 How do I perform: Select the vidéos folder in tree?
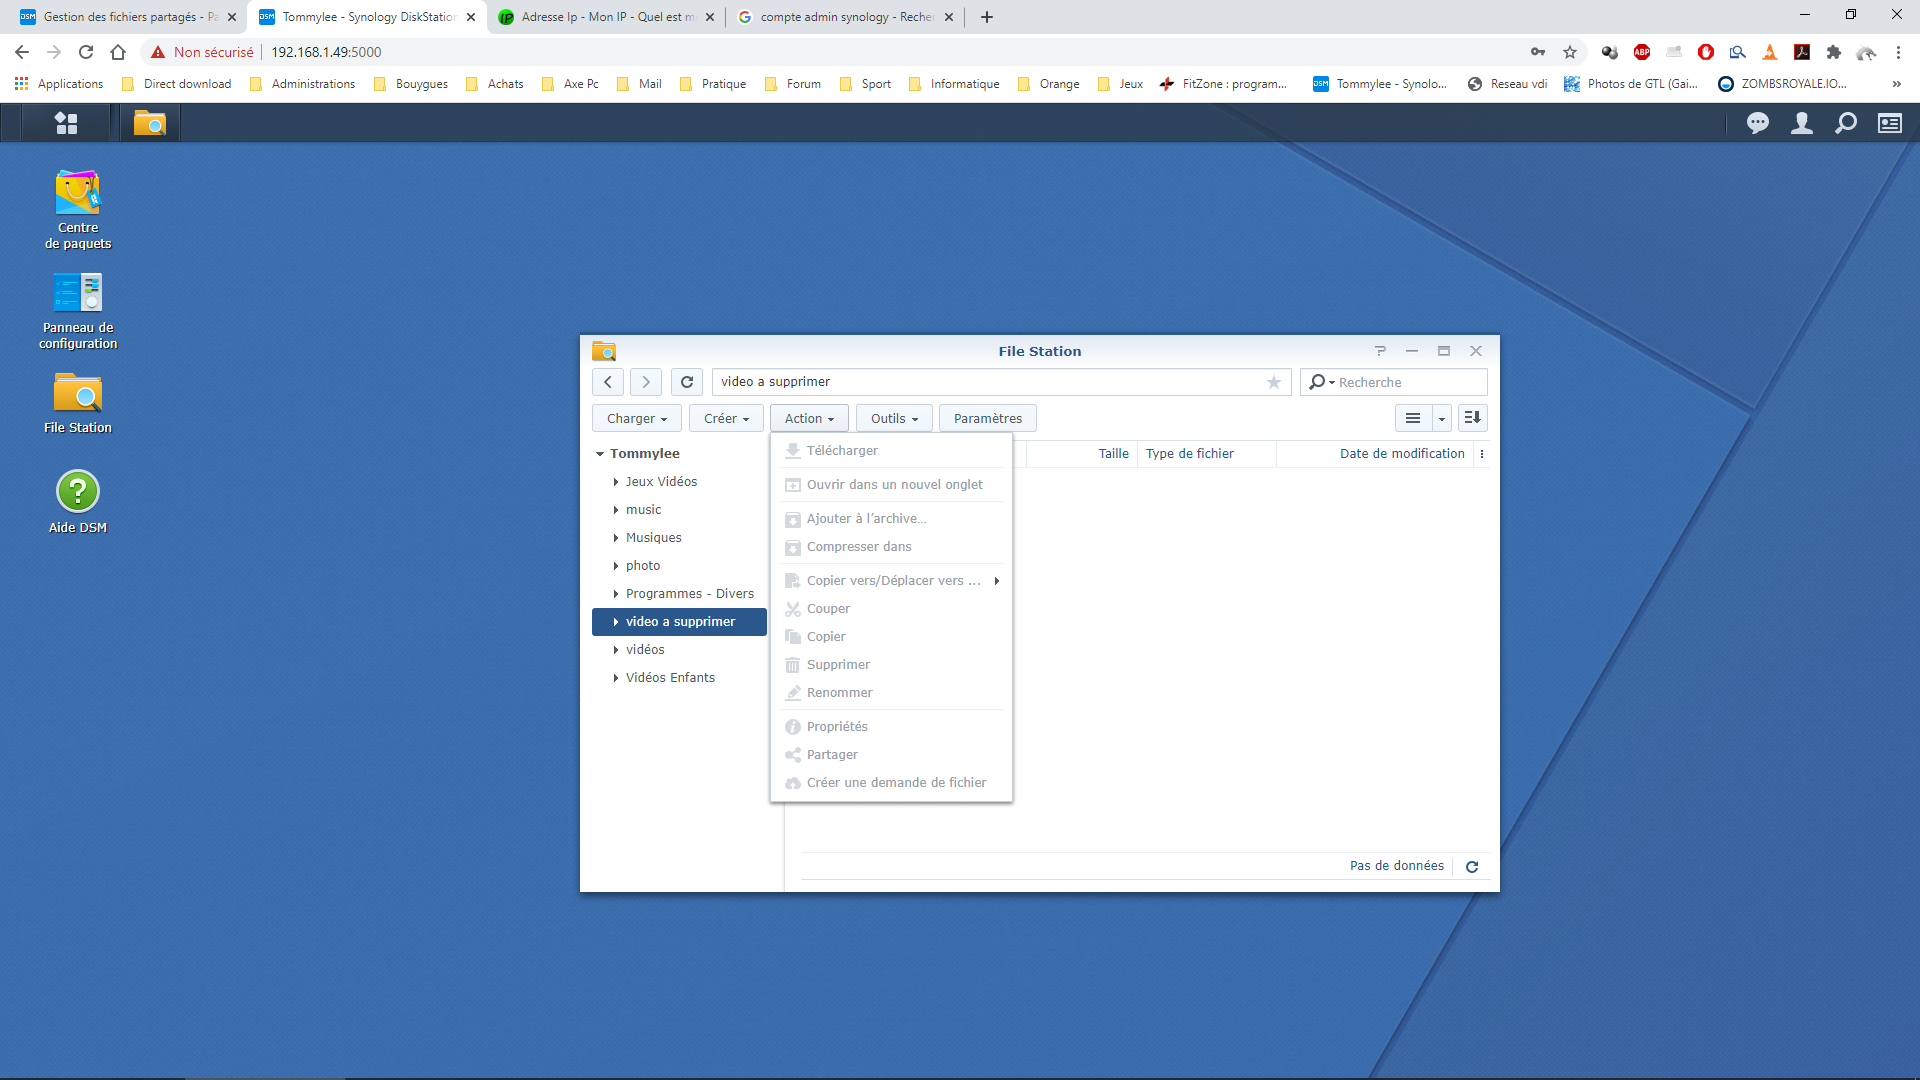680,650
